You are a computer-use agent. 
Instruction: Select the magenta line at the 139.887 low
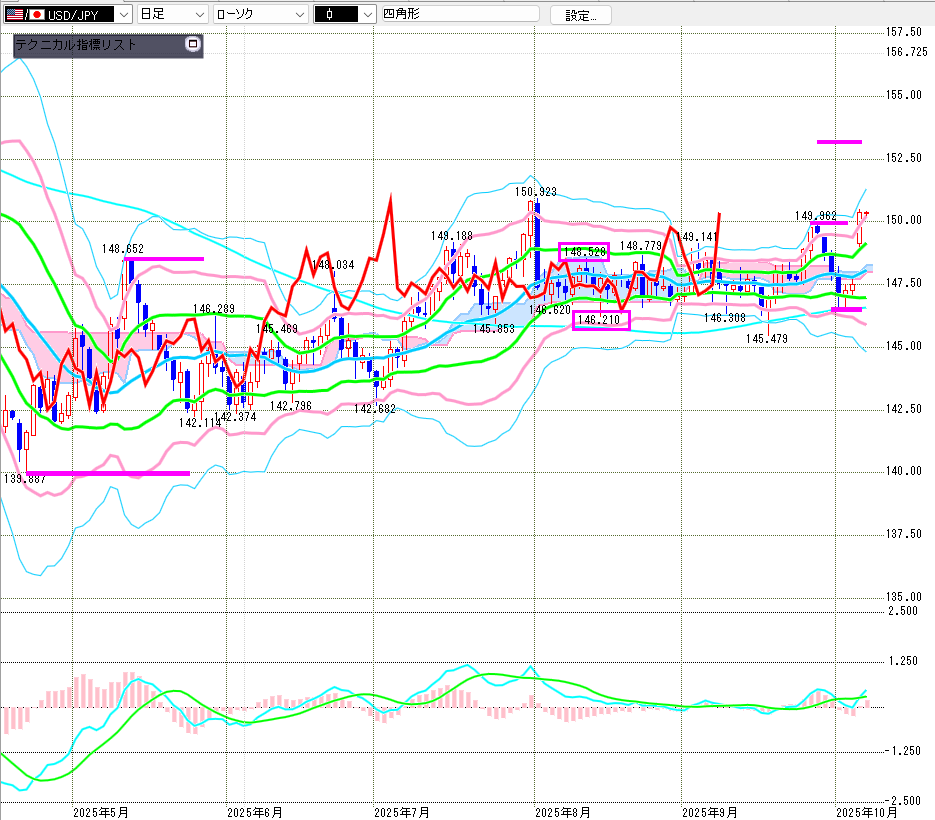point(107,473)
